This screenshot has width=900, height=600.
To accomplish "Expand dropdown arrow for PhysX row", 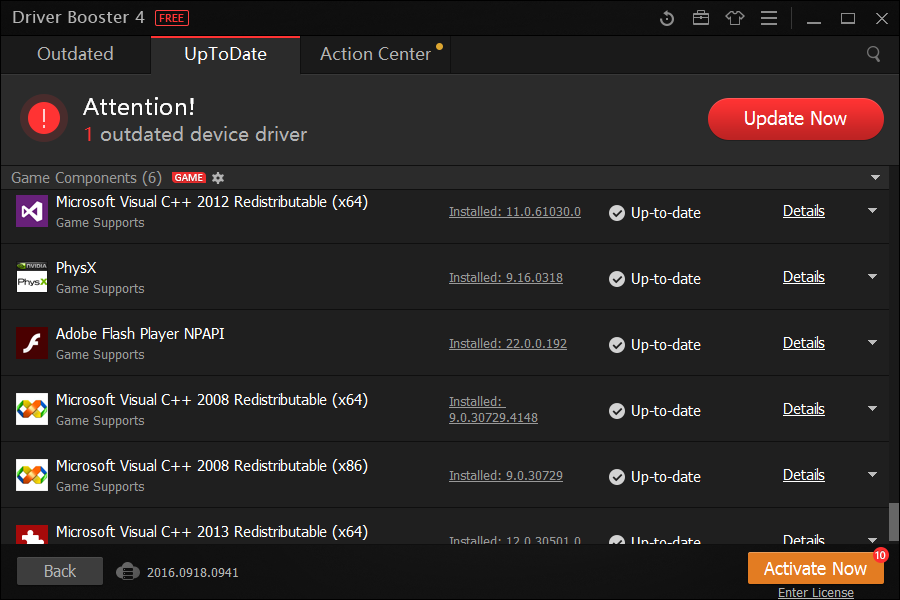I will click(872, 277).
